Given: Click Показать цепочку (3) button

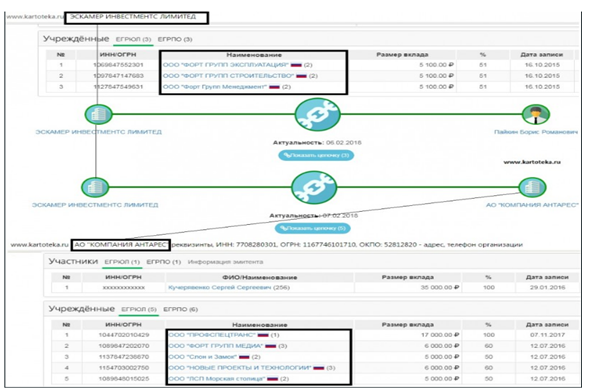Looking at the screenshot, I should point(316,155).
